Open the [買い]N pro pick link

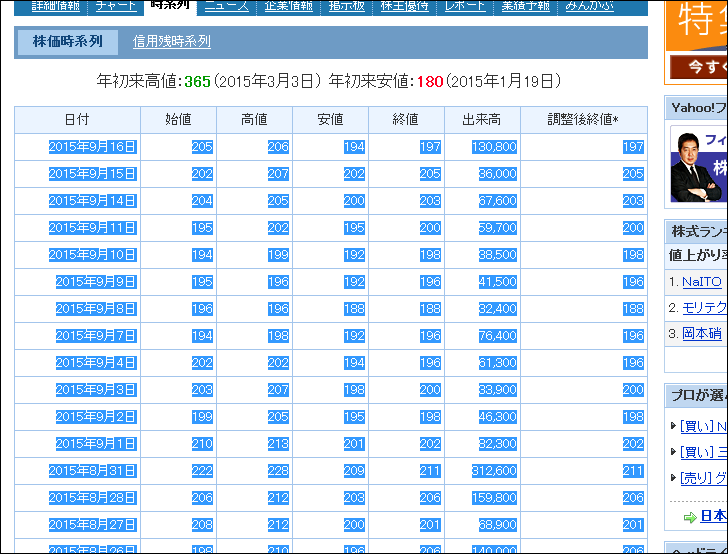(x=703, y=426)
